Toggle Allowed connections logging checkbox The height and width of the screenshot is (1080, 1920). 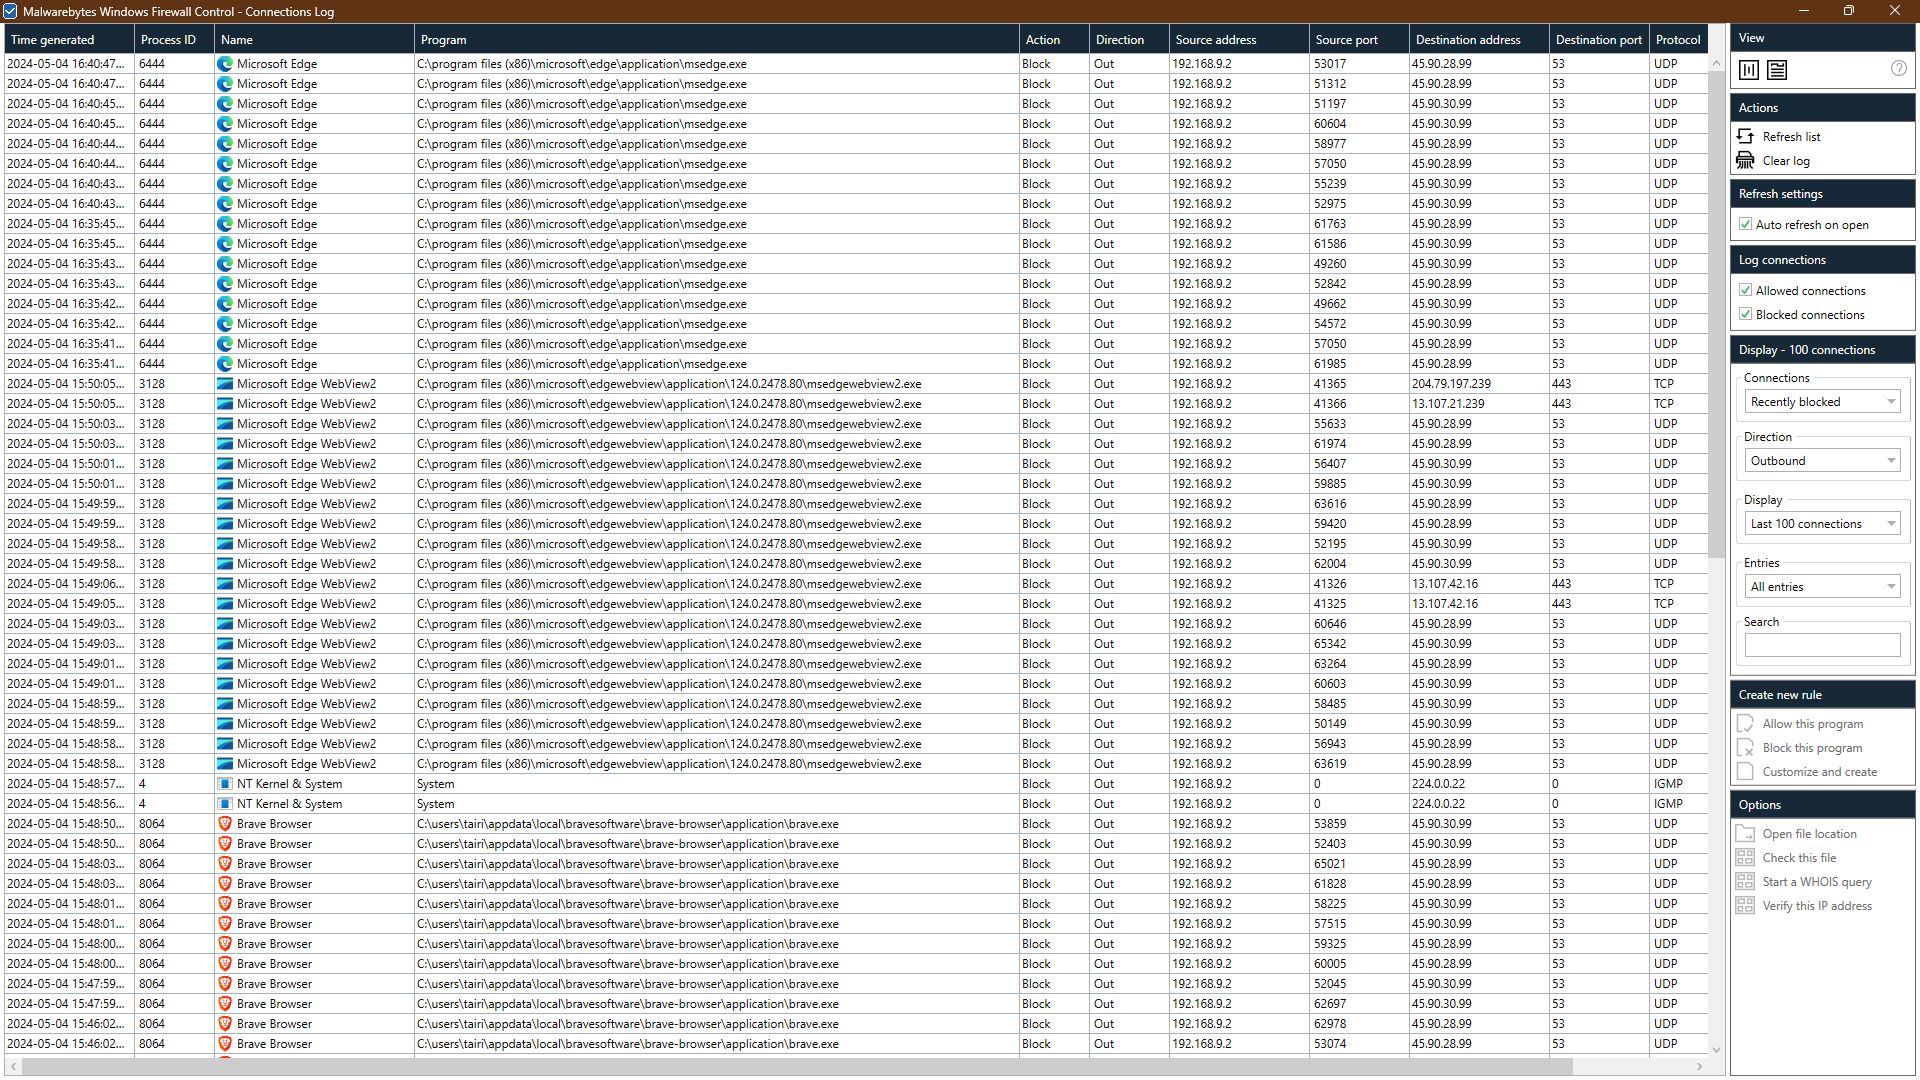coord(1746,291)
